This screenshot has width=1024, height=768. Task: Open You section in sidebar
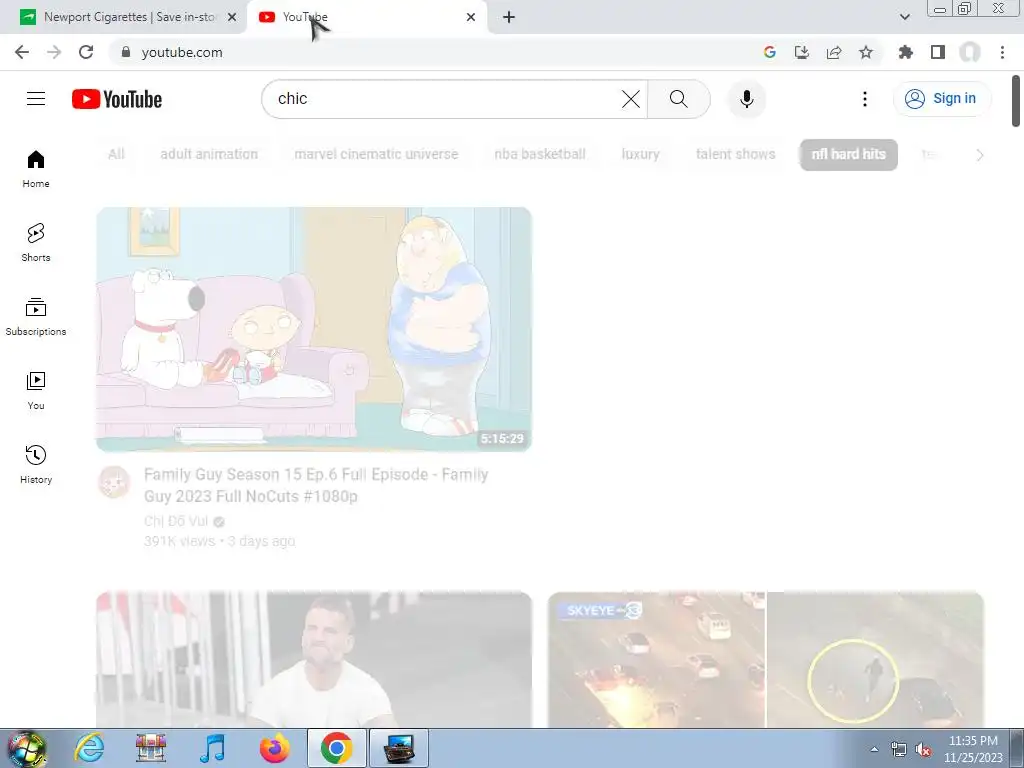click(x=36, y=391)
